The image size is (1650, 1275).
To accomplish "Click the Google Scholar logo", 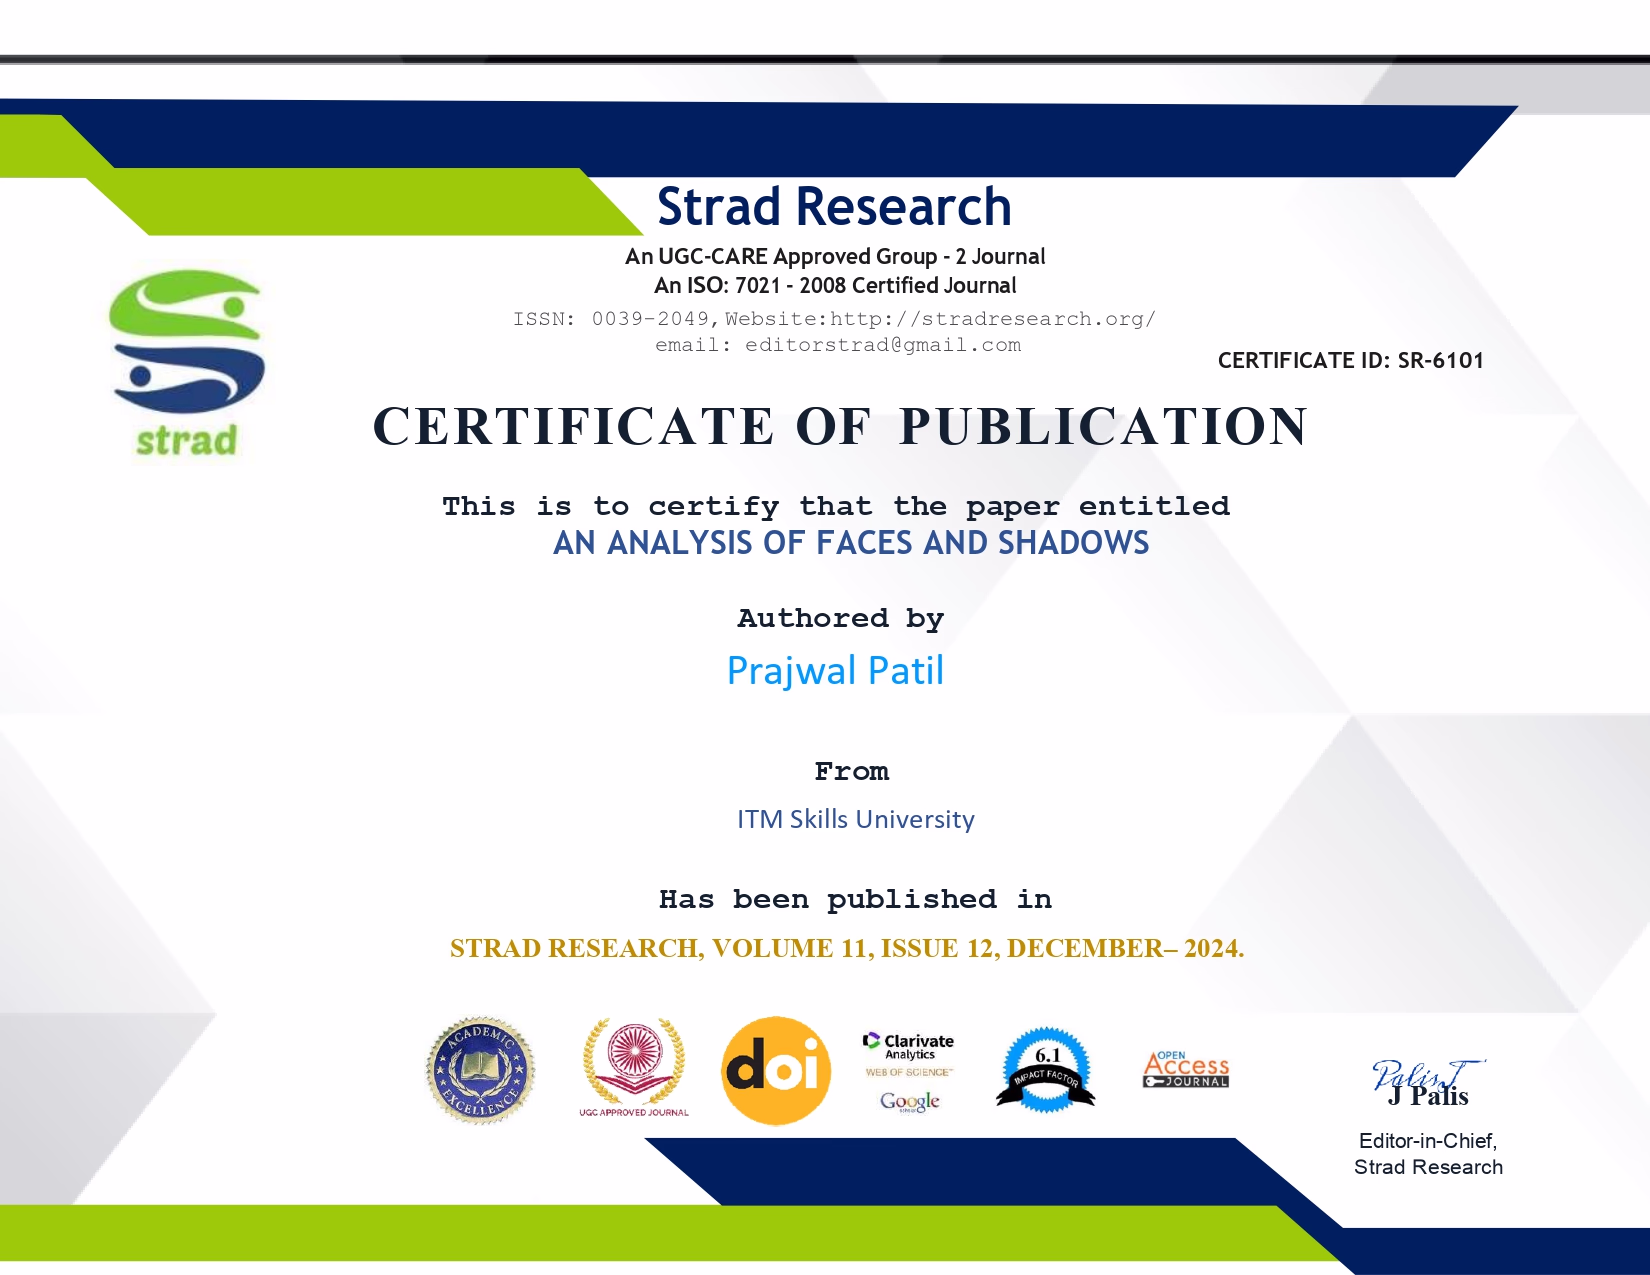I will pos(910,1101).
